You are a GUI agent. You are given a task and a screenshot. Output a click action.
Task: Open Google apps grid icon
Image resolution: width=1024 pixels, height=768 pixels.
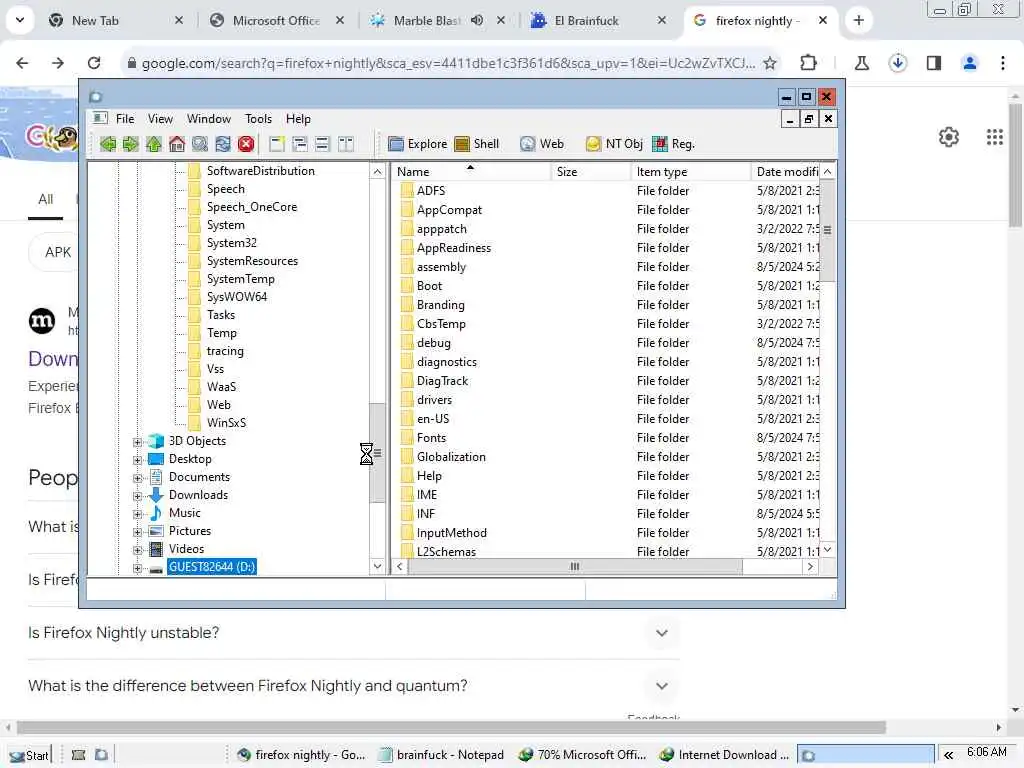tap(995, 137)
